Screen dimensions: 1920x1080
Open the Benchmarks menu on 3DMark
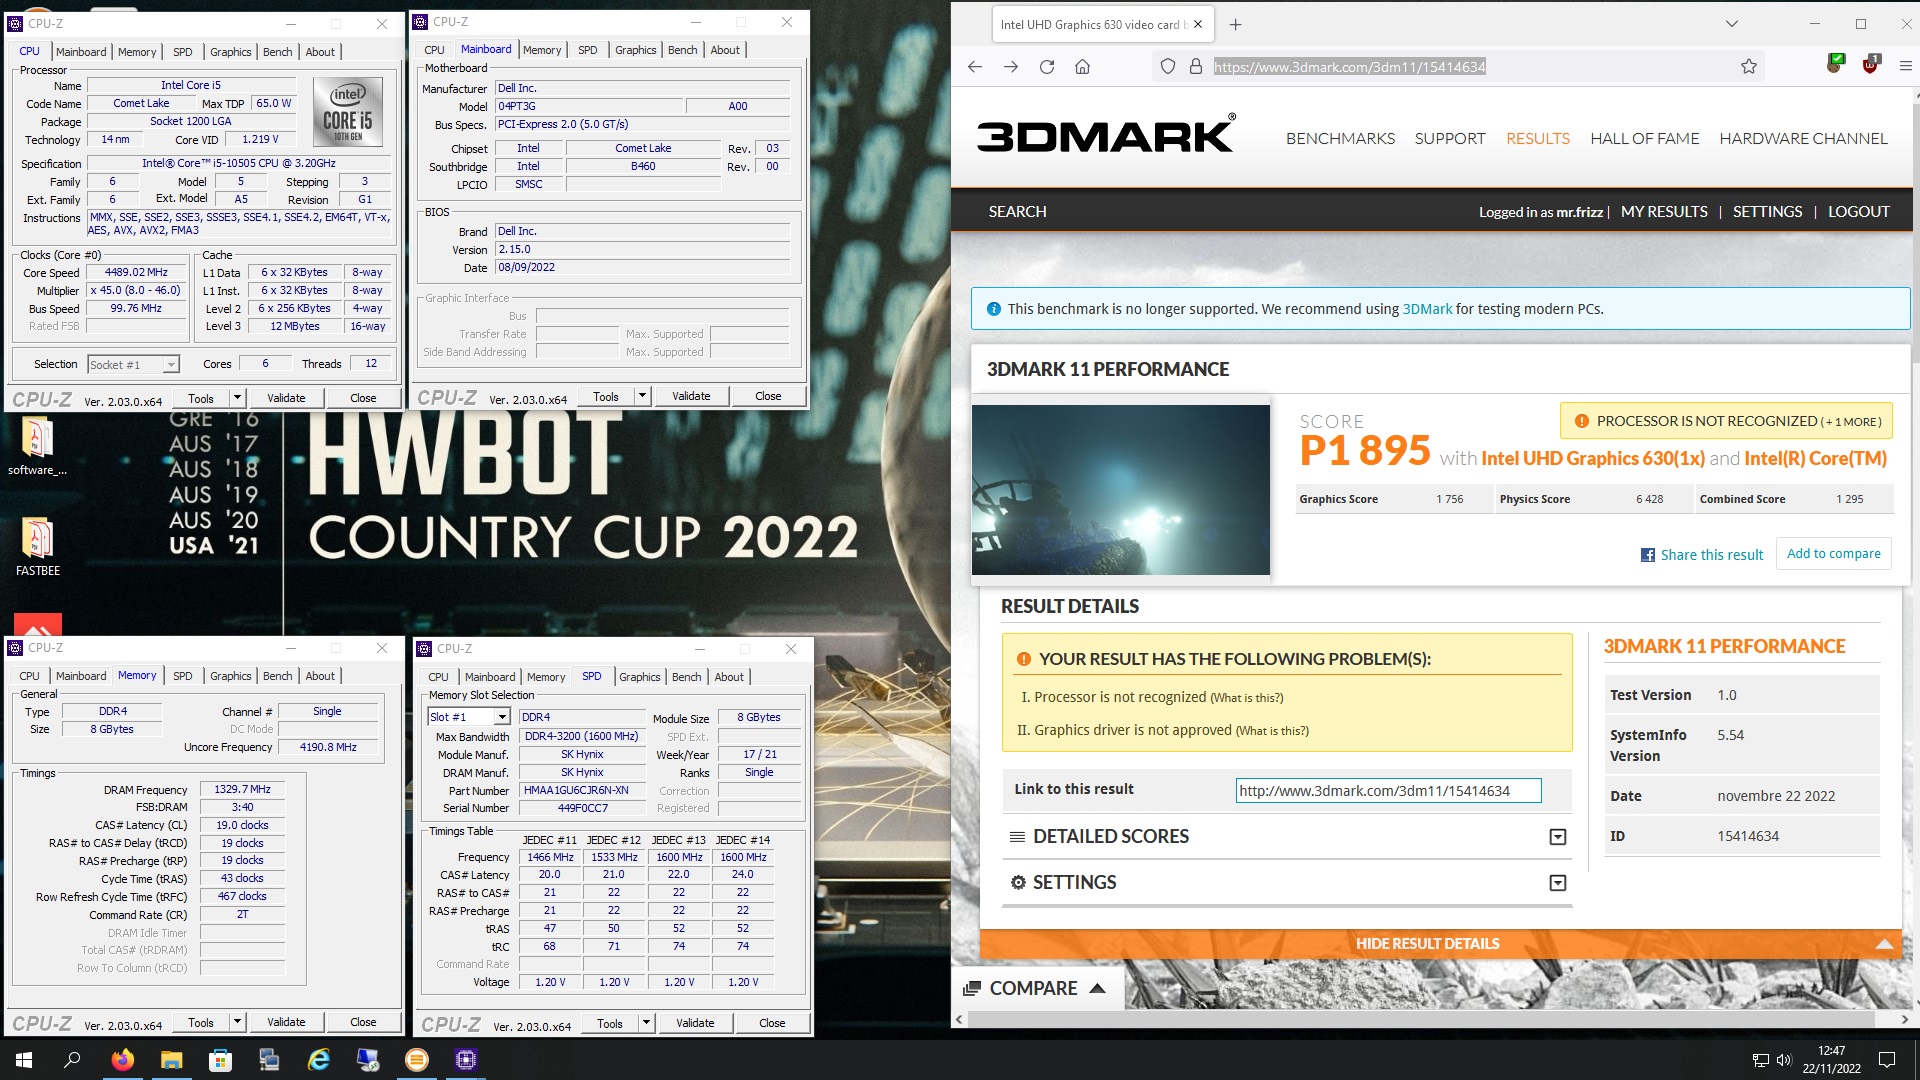[x=1340, y=139]
